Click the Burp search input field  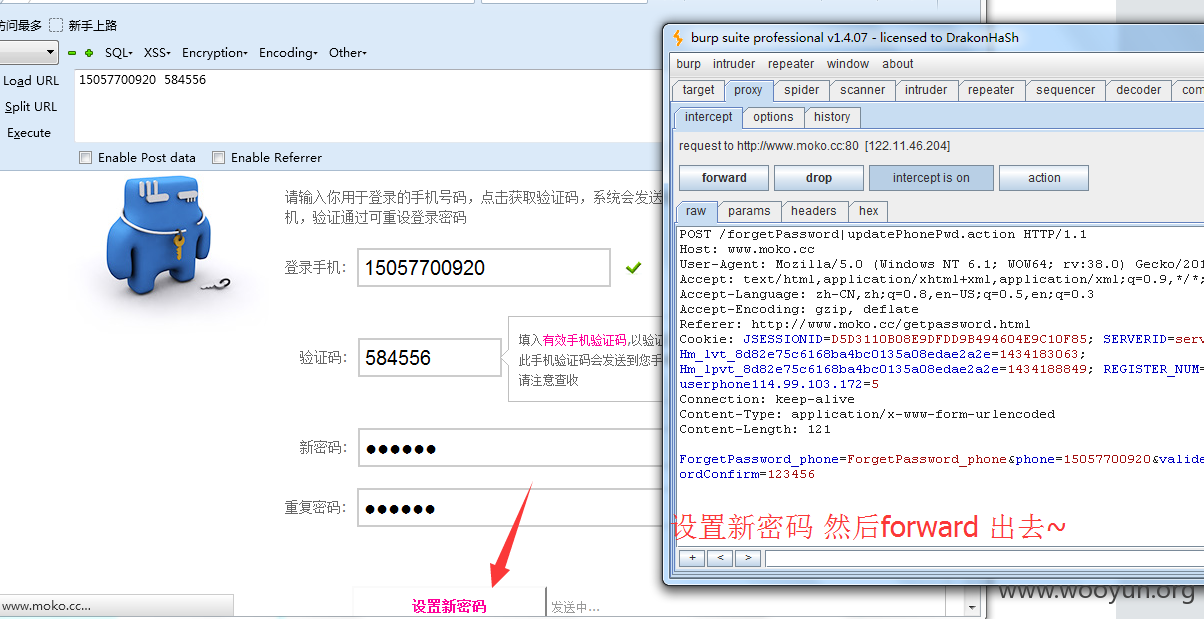click(984, 558)
